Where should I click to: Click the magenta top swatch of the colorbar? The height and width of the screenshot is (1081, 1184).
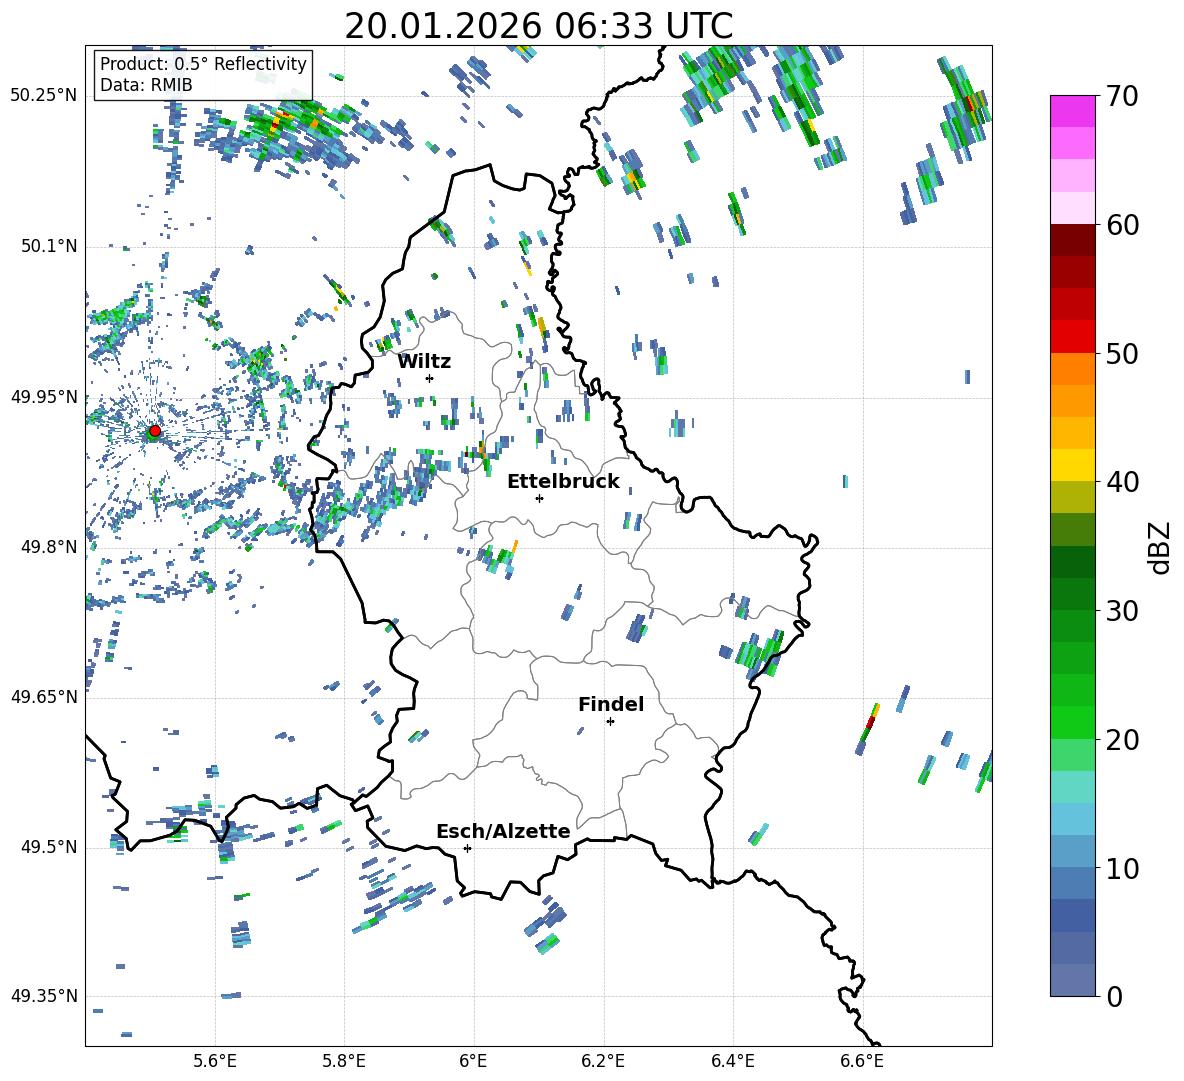click(1072, 112)
